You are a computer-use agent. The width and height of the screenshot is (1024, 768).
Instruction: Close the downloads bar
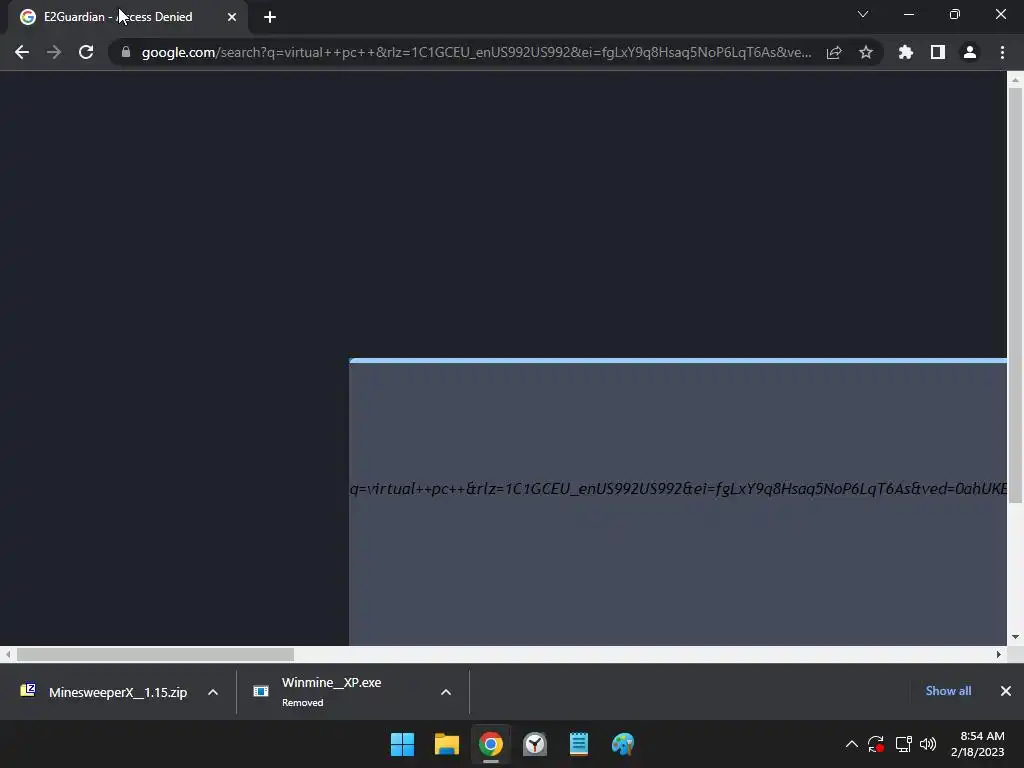(1006, 691)
